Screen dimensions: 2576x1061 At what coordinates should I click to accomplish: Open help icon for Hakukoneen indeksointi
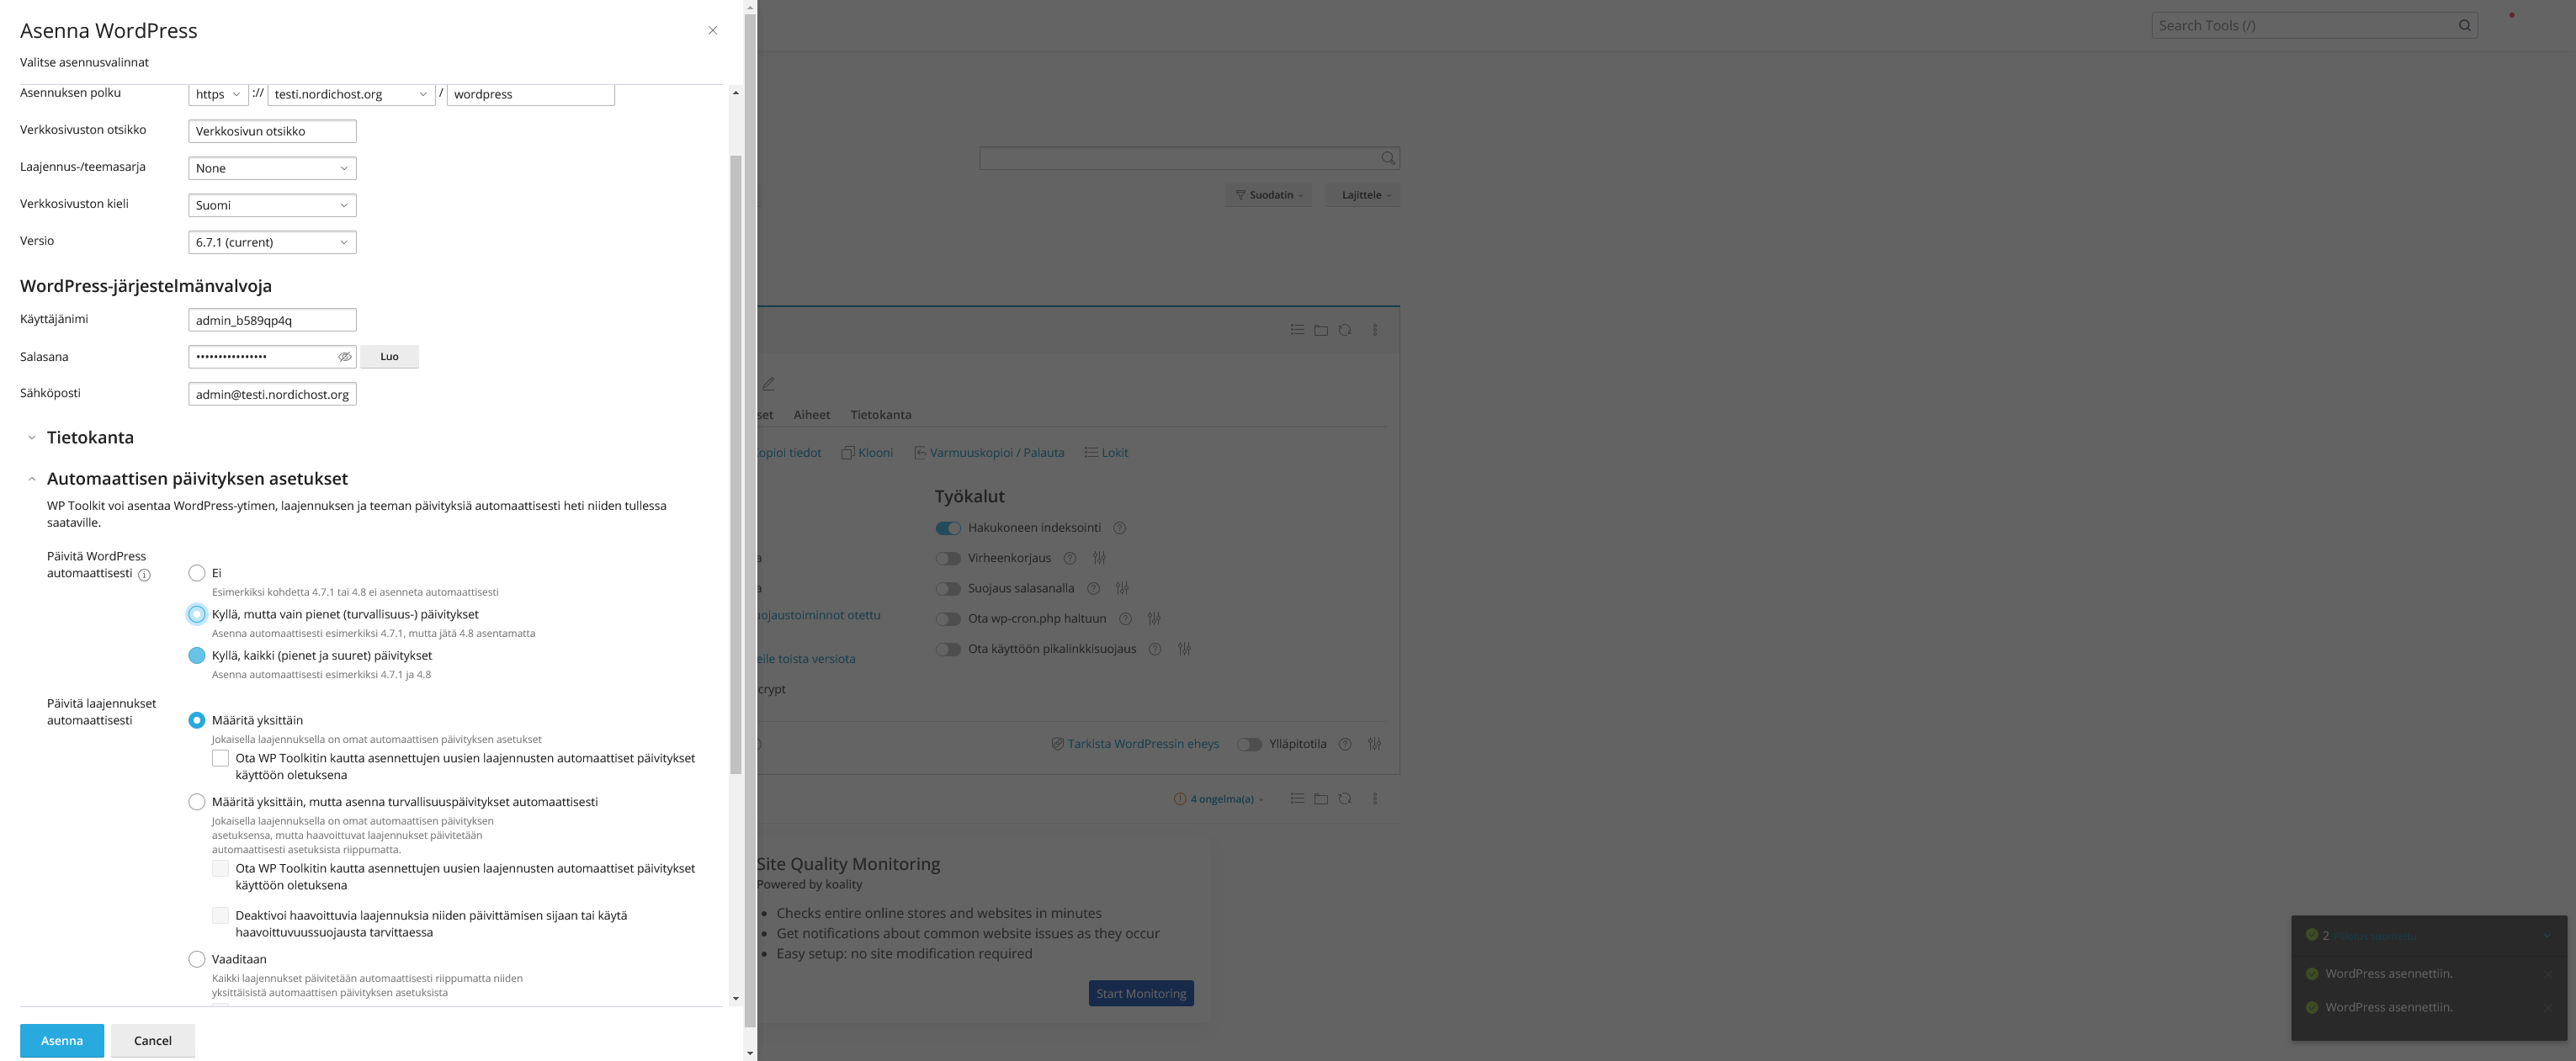coord(1120,528)
